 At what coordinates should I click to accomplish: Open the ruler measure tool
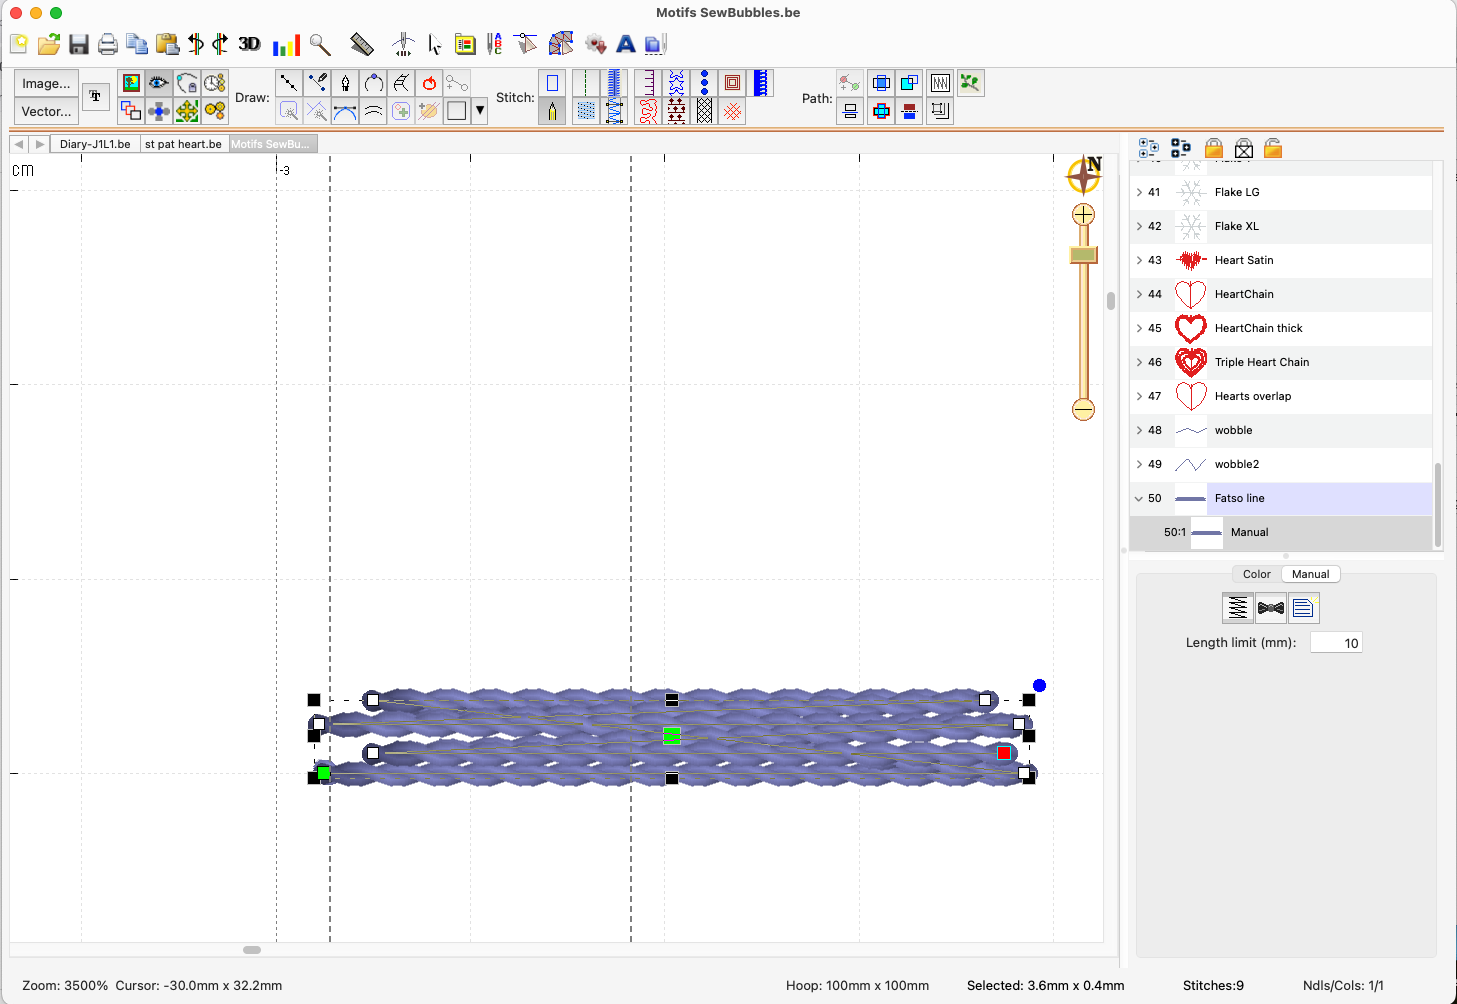362,44
